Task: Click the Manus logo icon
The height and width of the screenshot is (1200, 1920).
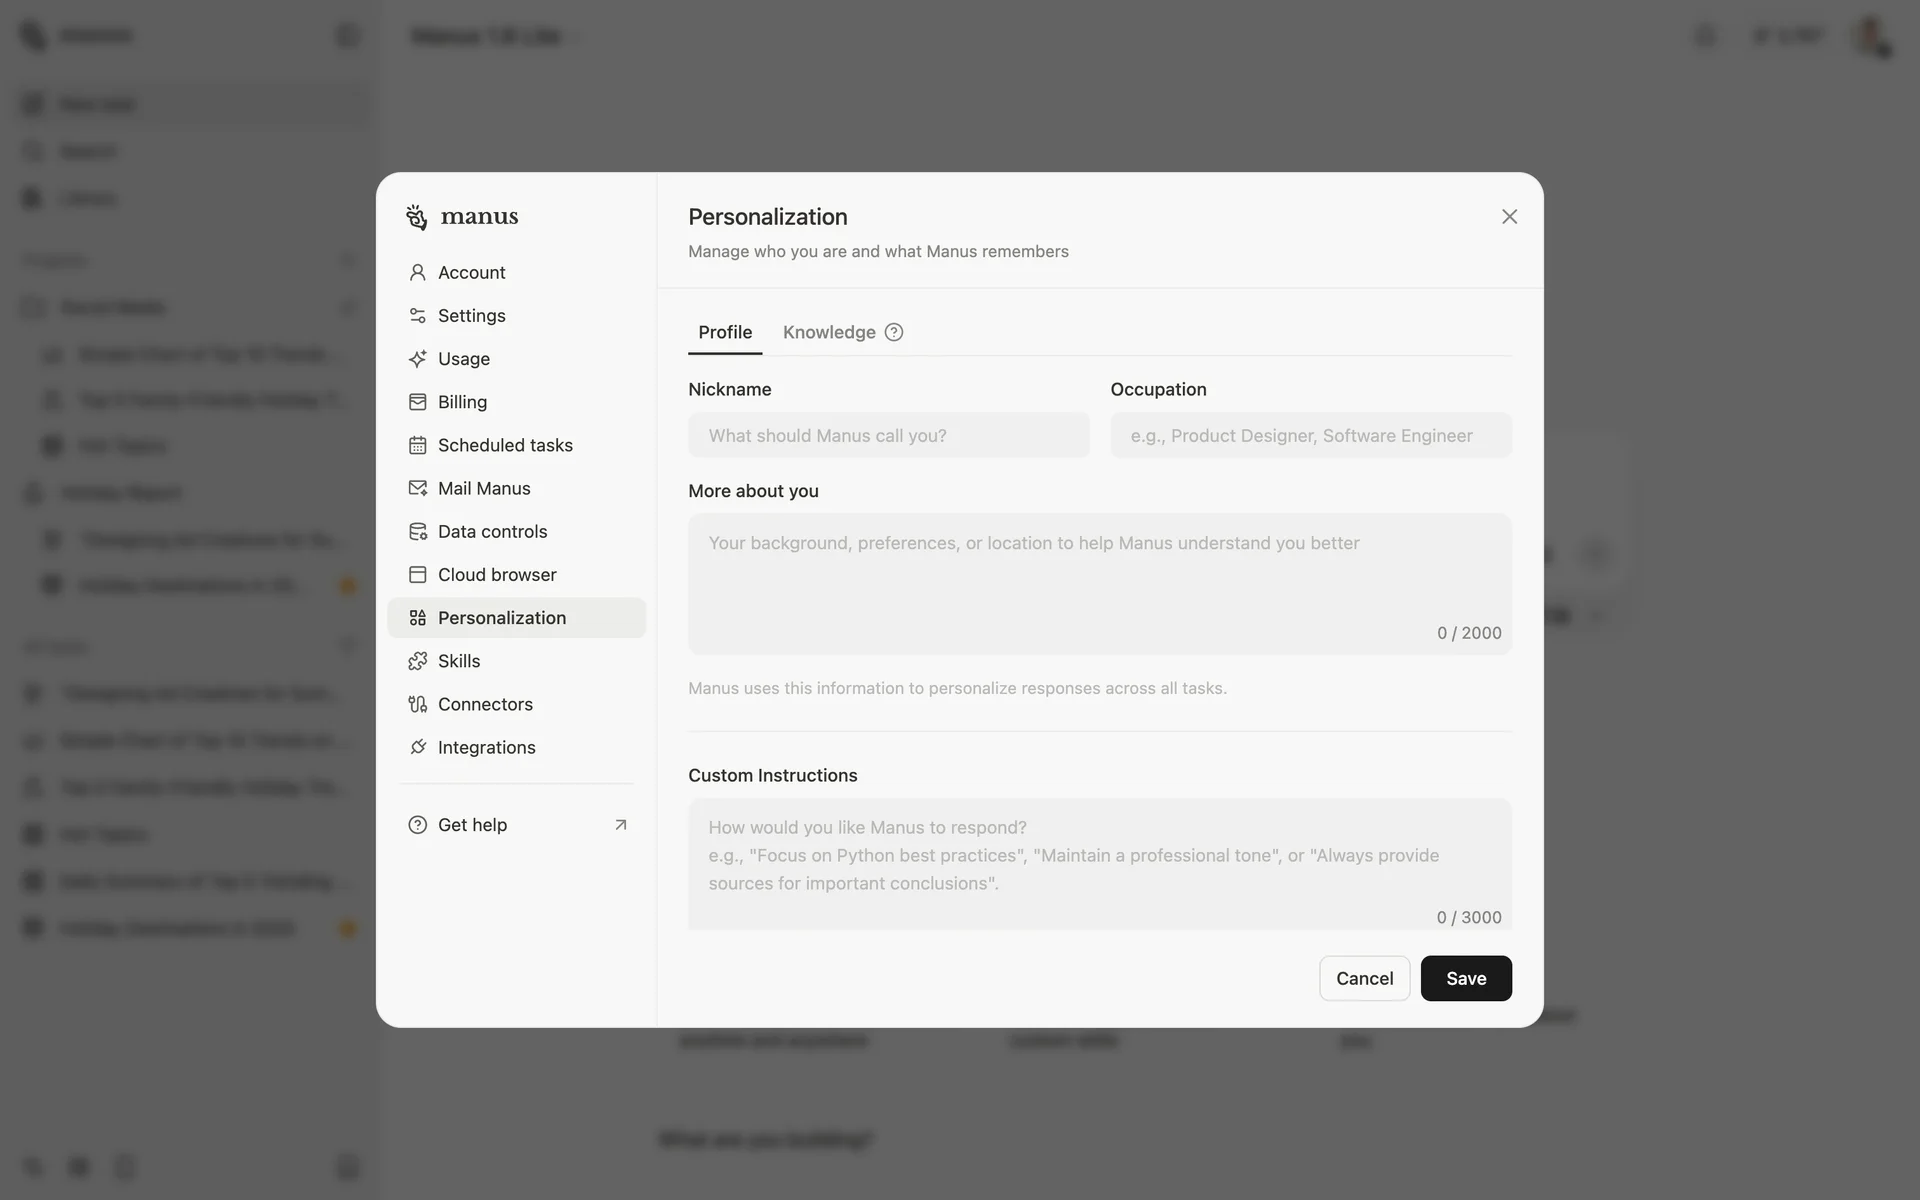Action: [417, 217]
